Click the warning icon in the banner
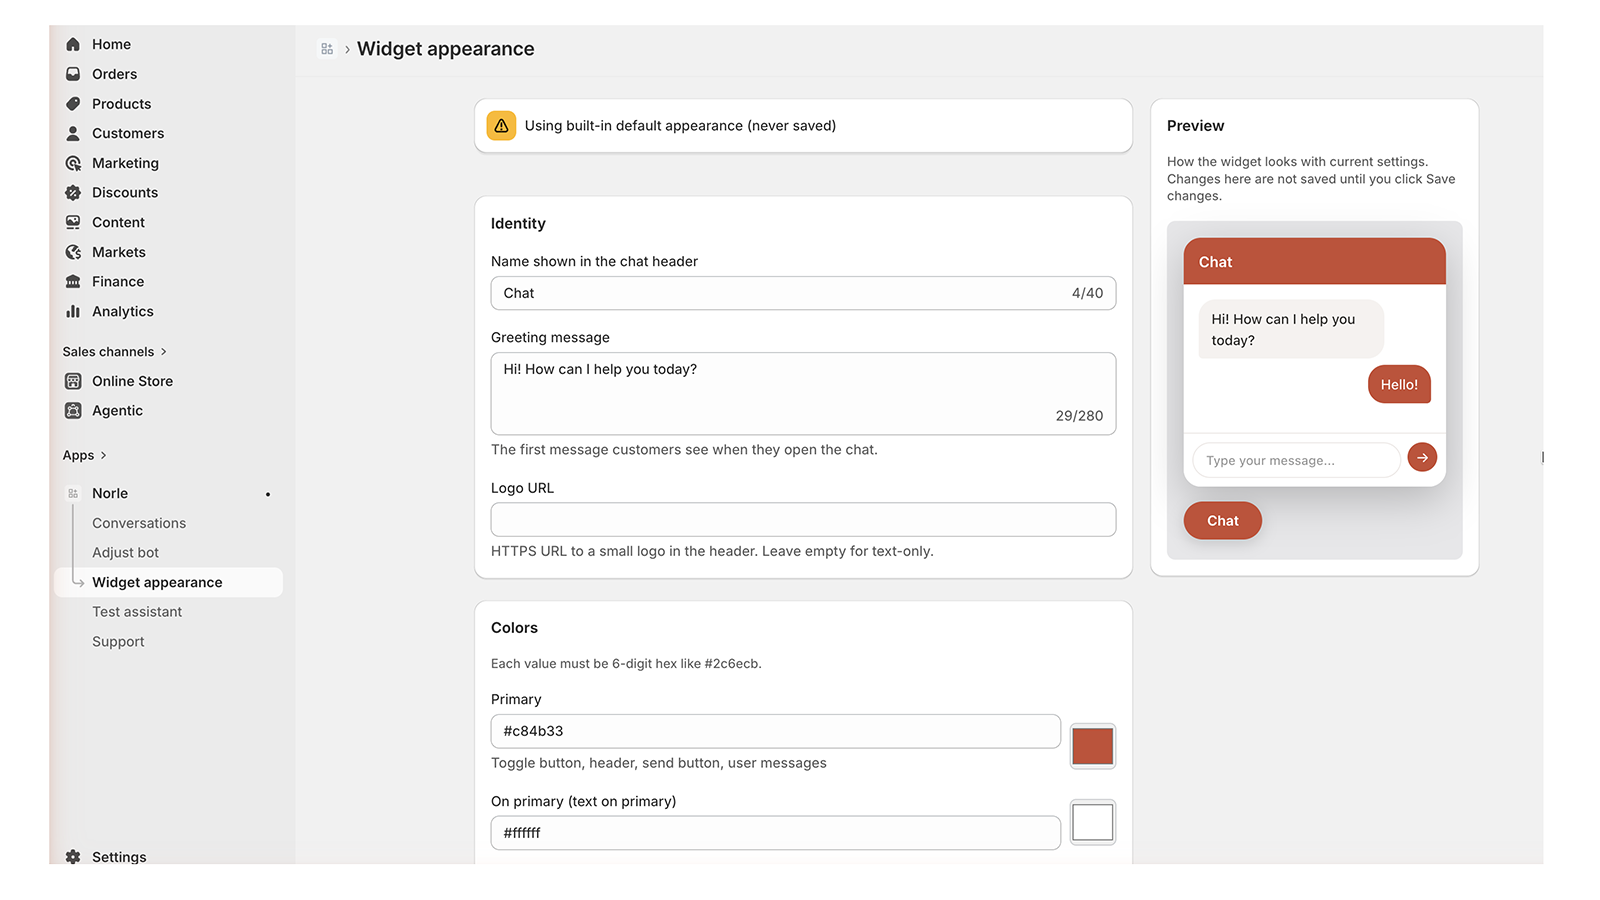Image resolution: width=1600 pixels, height=900 pixels. tap(501, 126)
